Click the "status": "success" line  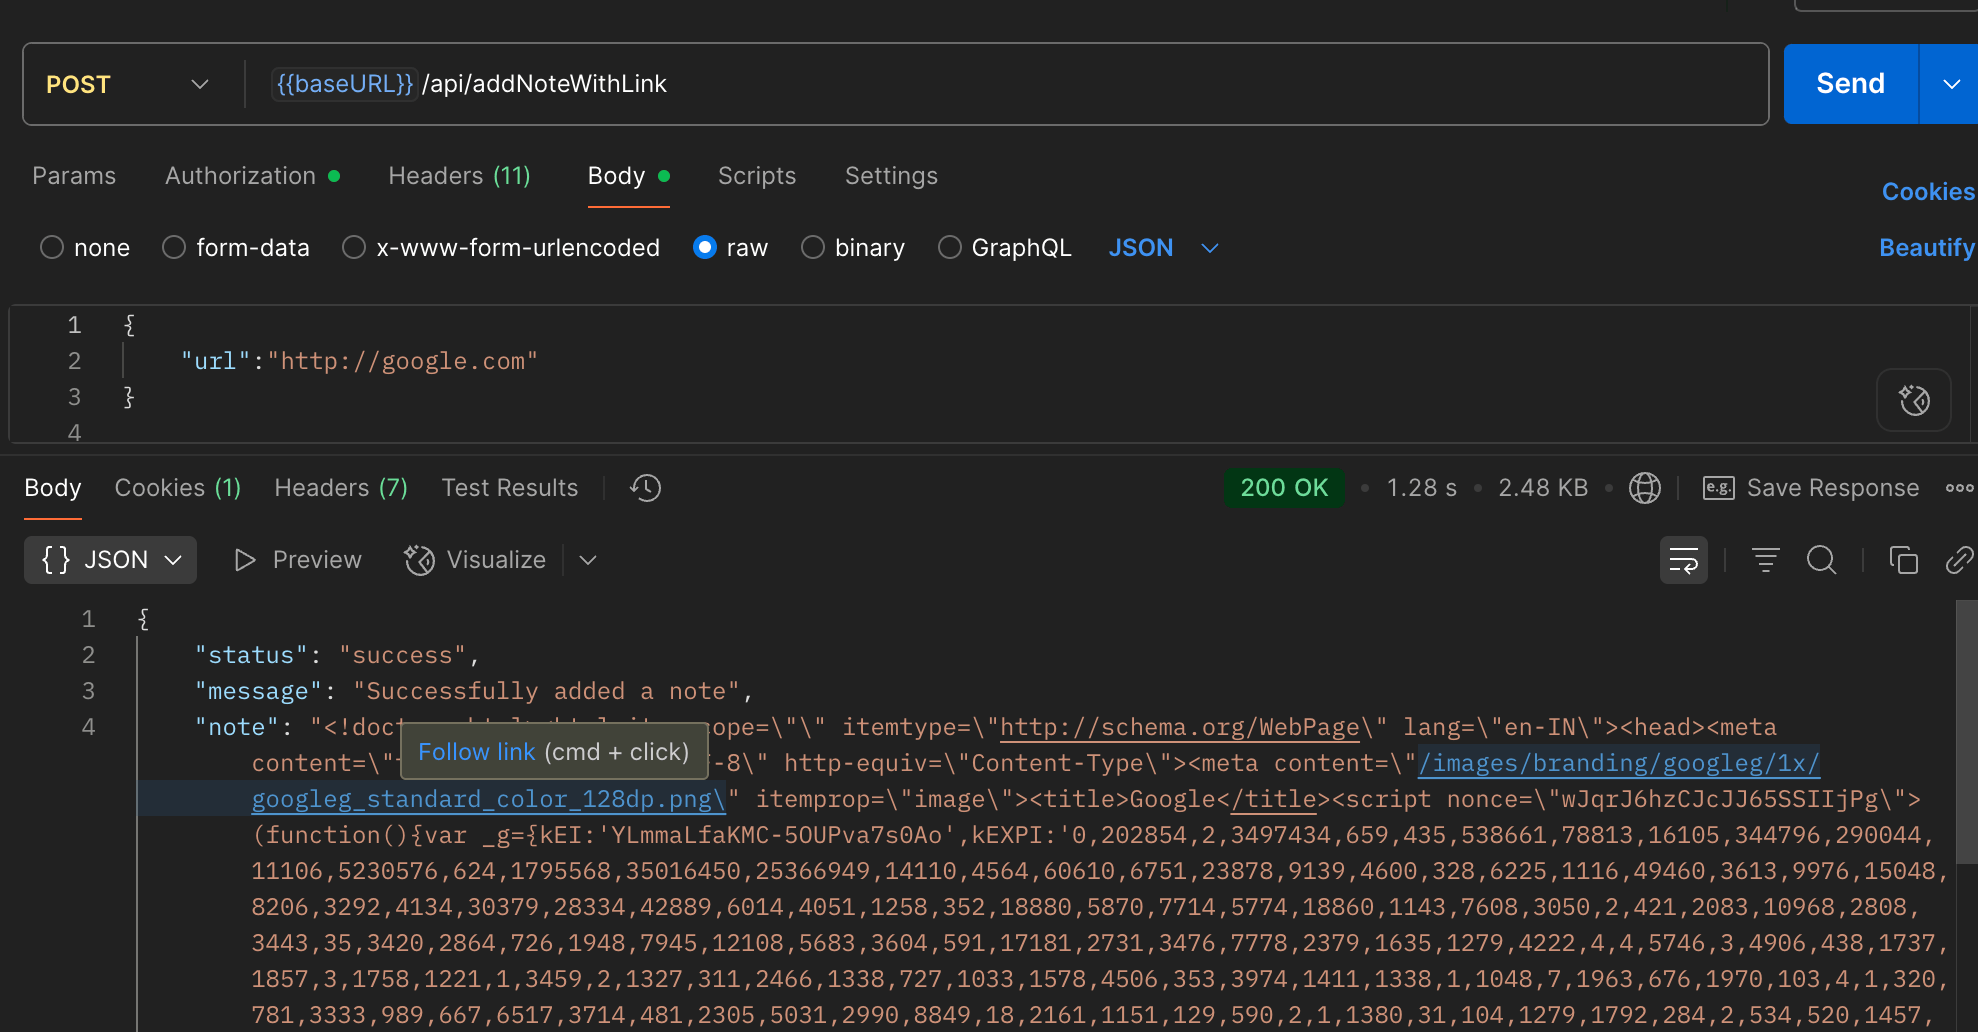coord(337,655)
